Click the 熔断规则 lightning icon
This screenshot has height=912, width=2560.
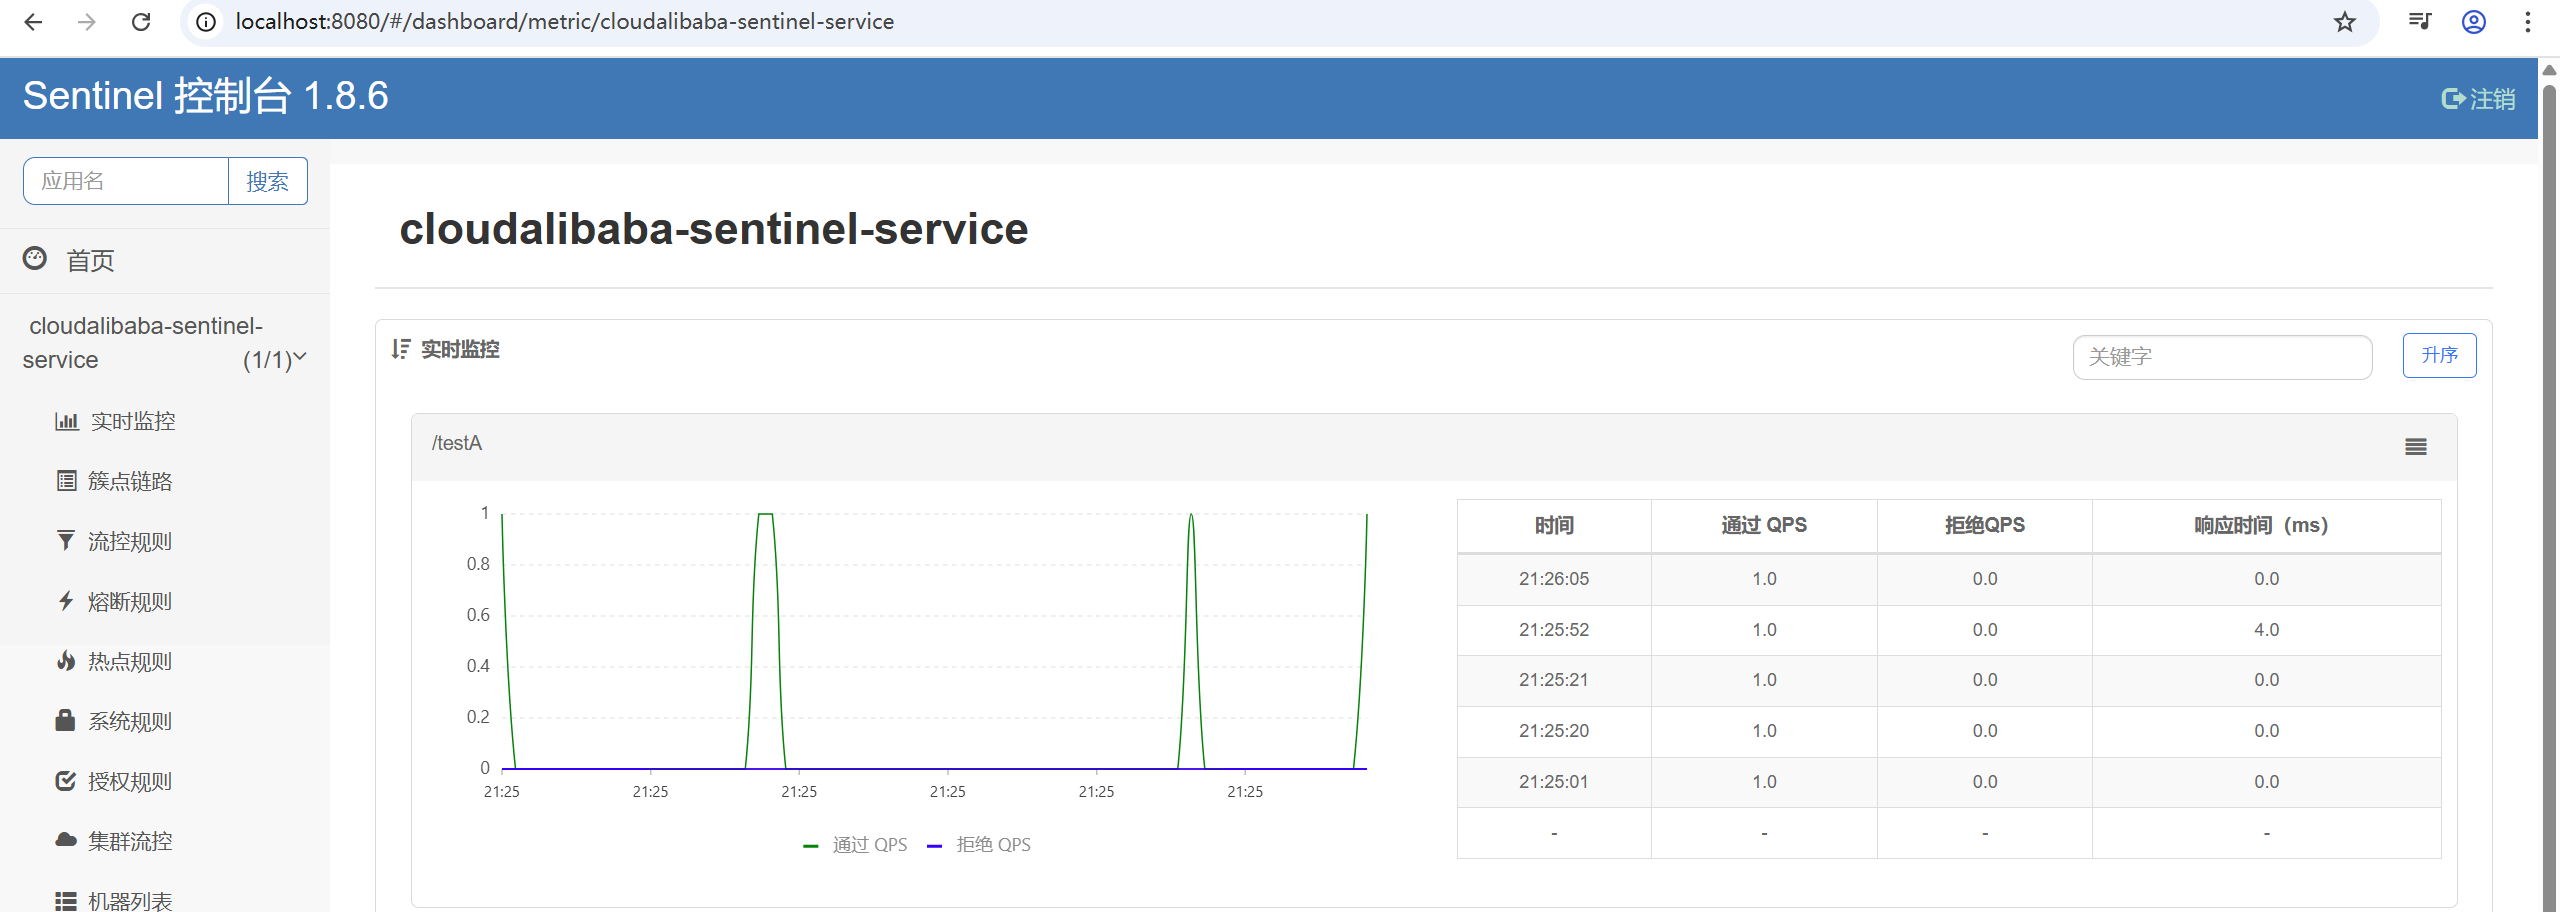[x=66, y=601]
